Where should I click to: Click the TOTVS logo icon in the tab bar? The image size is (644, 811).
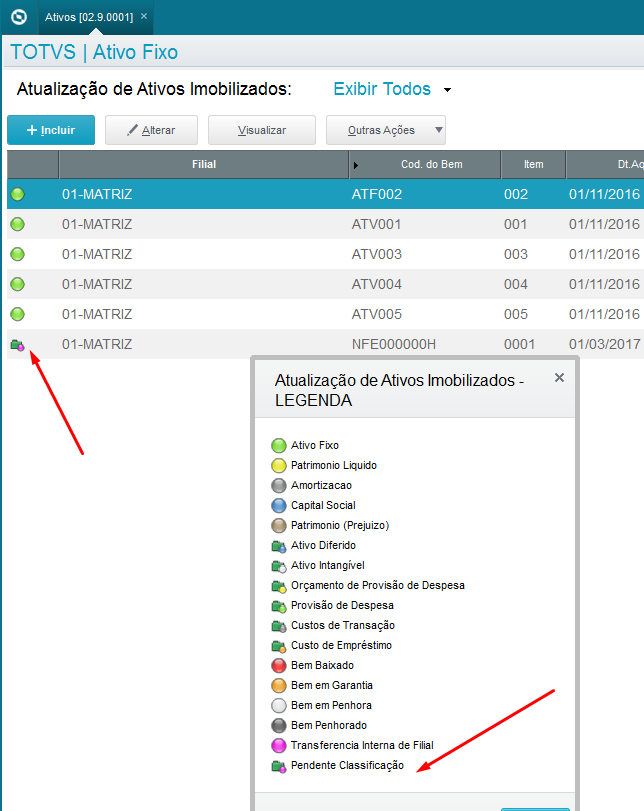tap(19, 17)
